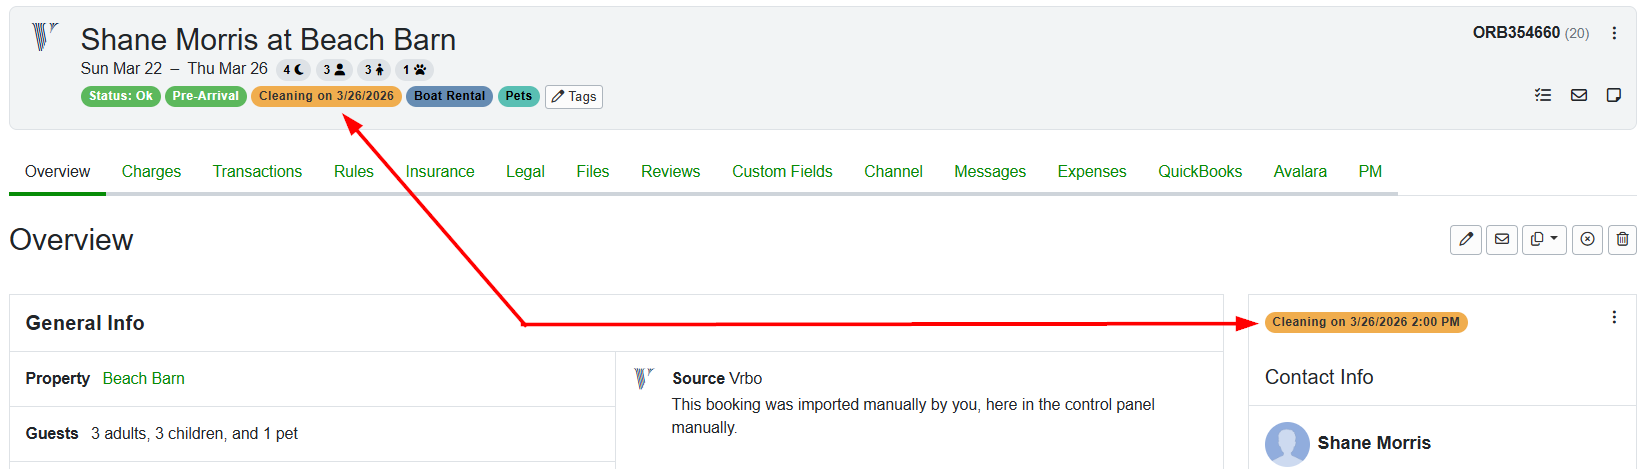1651x469 pixels.
Task: Click the envelope icon in Overview toolbar
Action: 1501,239
